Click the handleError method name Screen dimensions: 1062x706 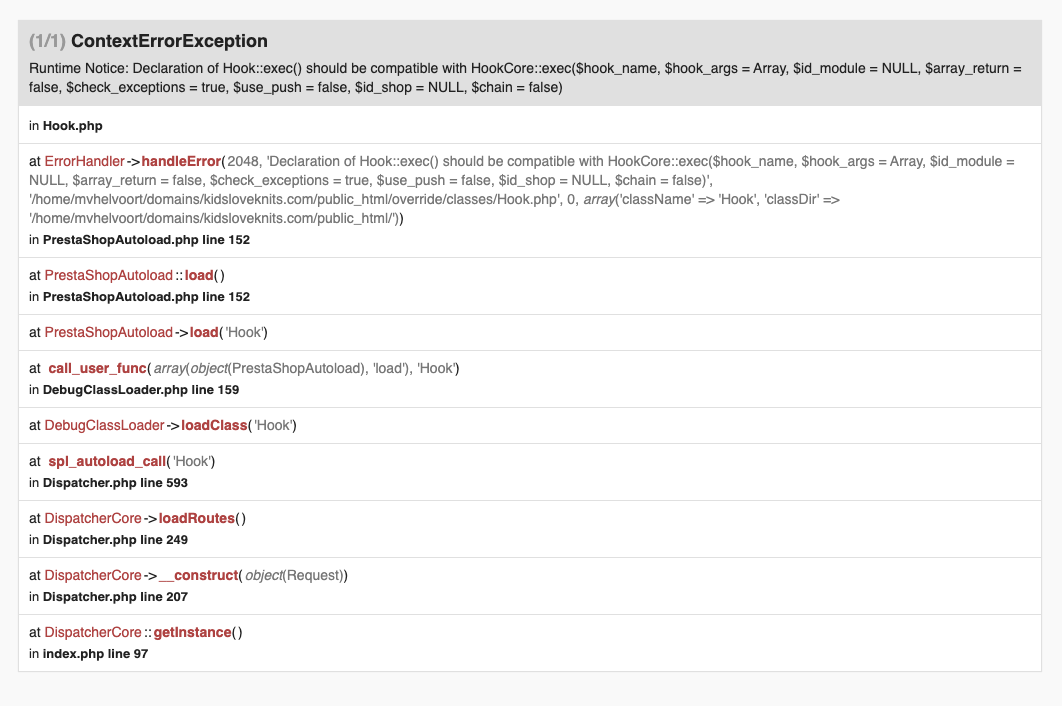[x=181, y=161]
